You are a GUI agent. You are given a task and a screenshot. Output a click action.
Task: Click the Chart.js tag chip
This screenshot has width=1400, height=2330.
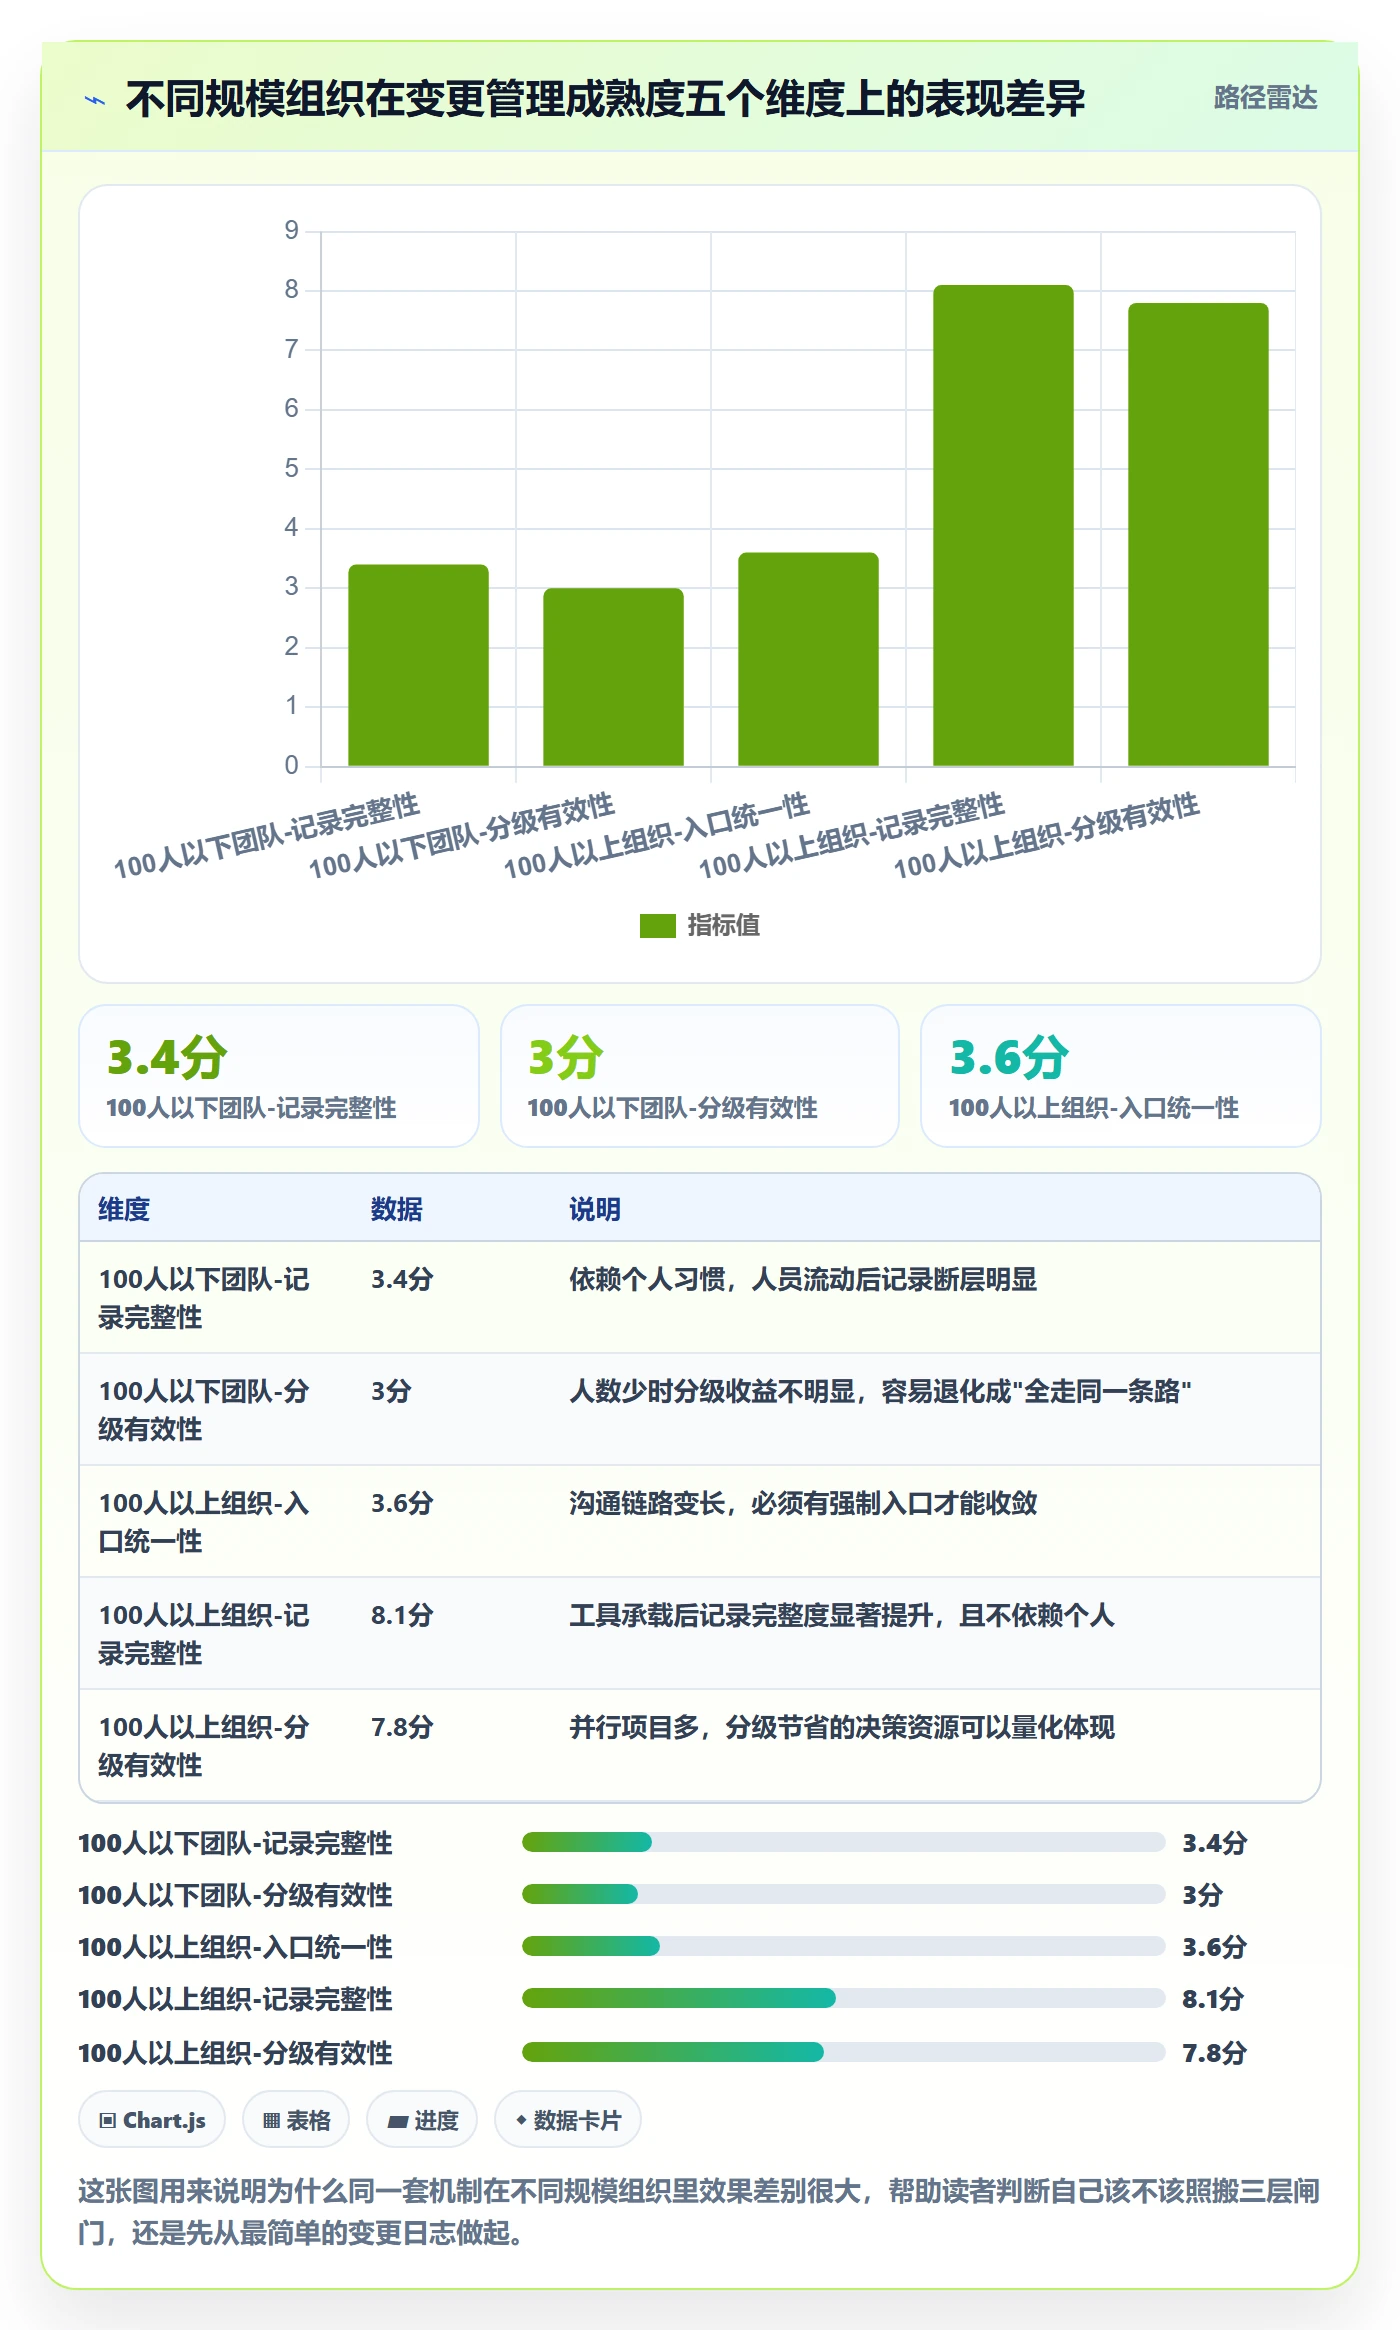(152, 2119)
